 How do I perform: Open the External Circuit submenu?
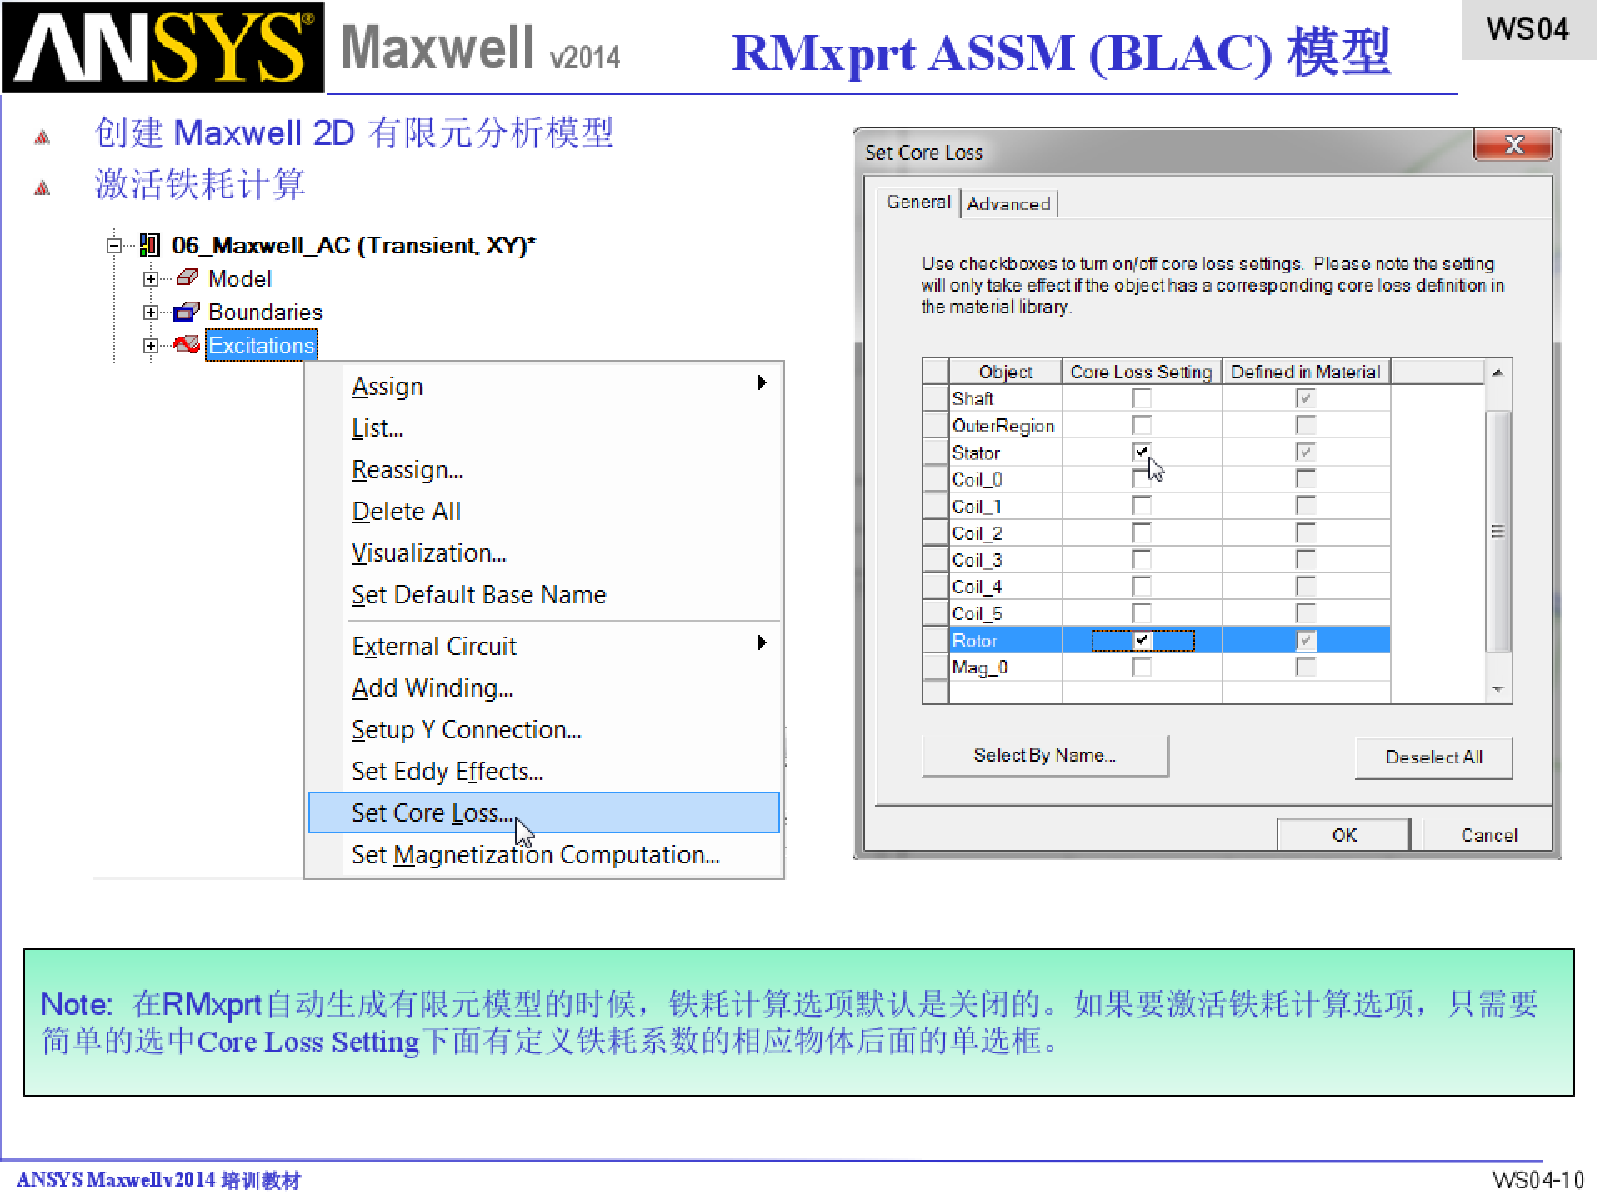544,647
